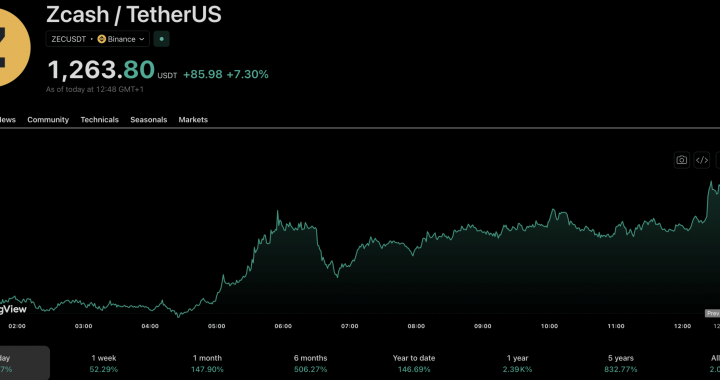Take a chart snapshot with camera icon

(x=681, y=160)
